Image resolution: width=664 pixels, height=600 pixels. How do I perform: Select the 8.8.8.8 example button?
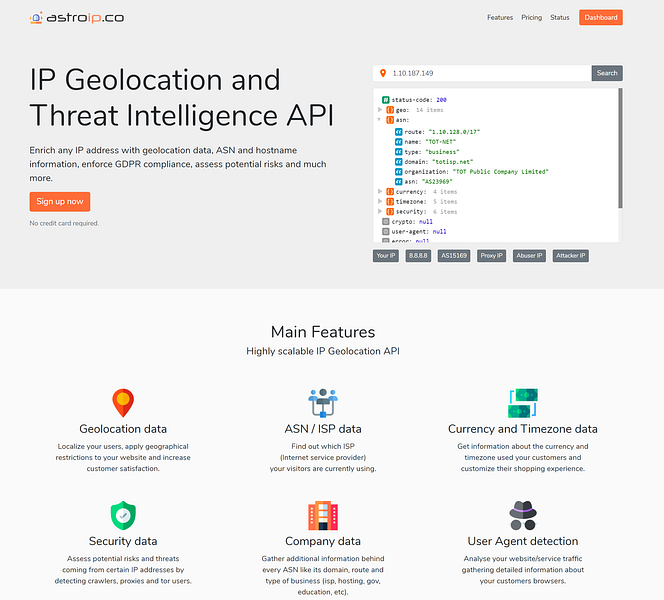click(x=418, y=256)
